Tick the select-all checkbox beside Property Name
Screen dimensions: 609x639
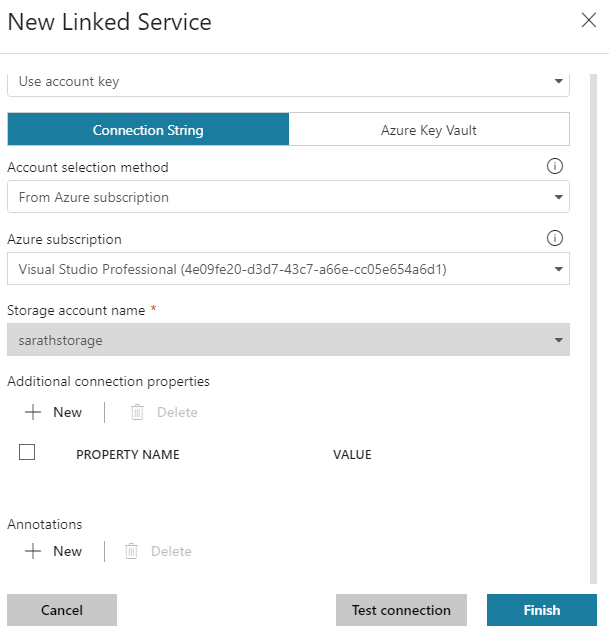click(x=27, y=452)
